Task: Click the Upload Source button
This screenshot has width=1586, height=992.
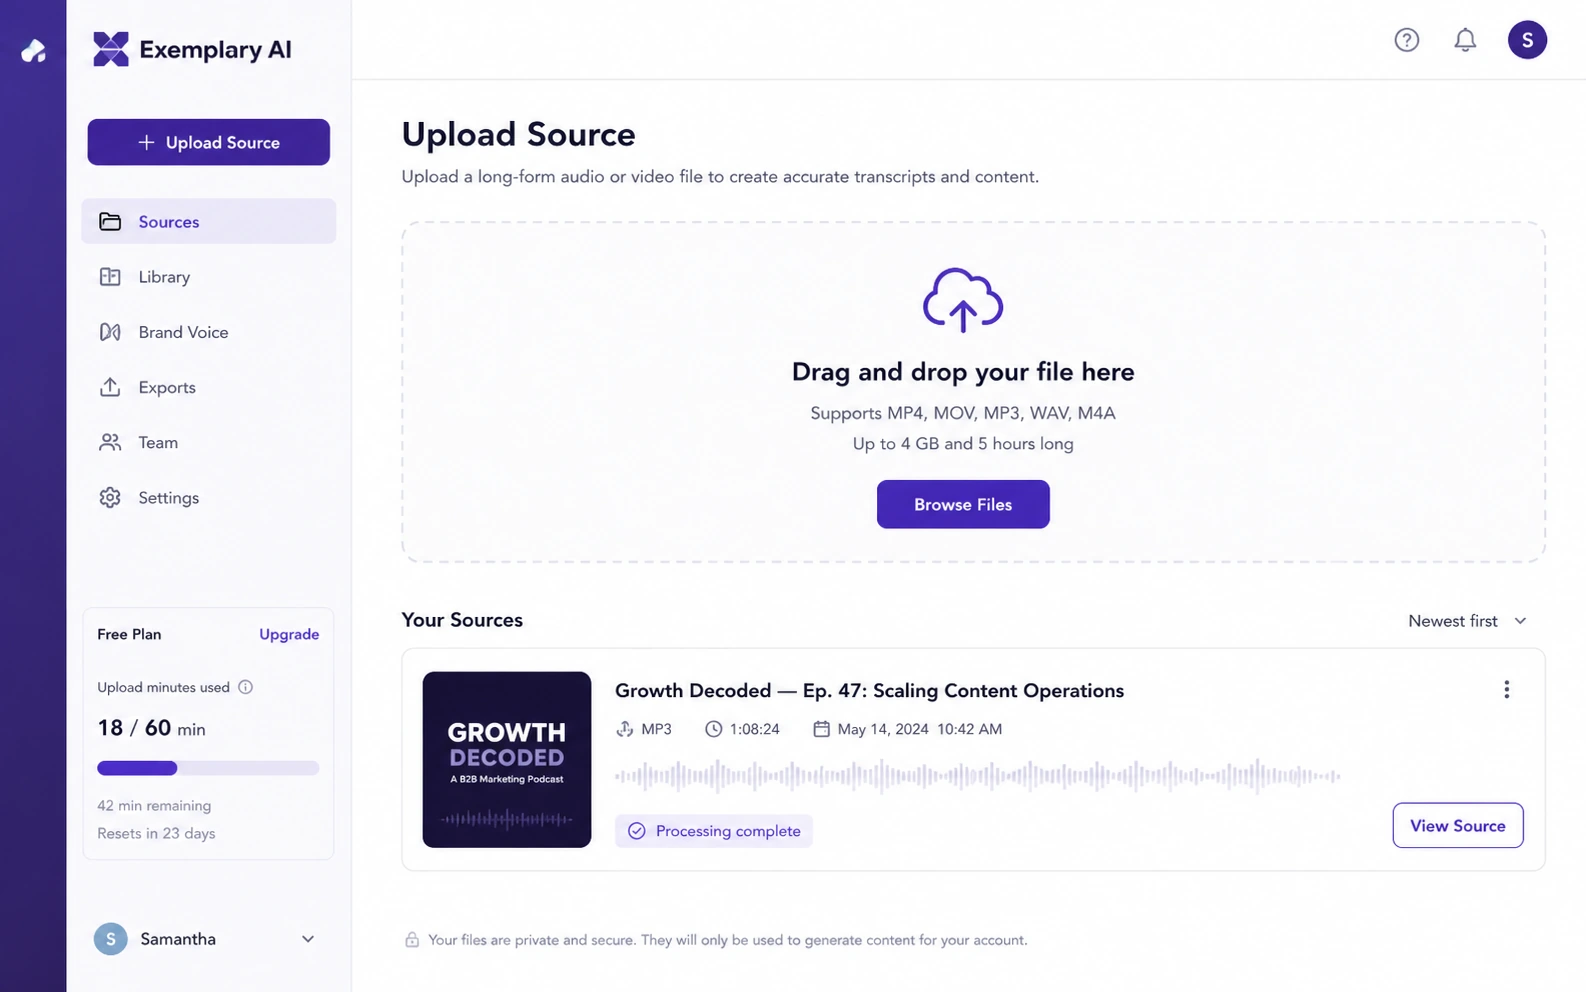Action: [208, 142]
